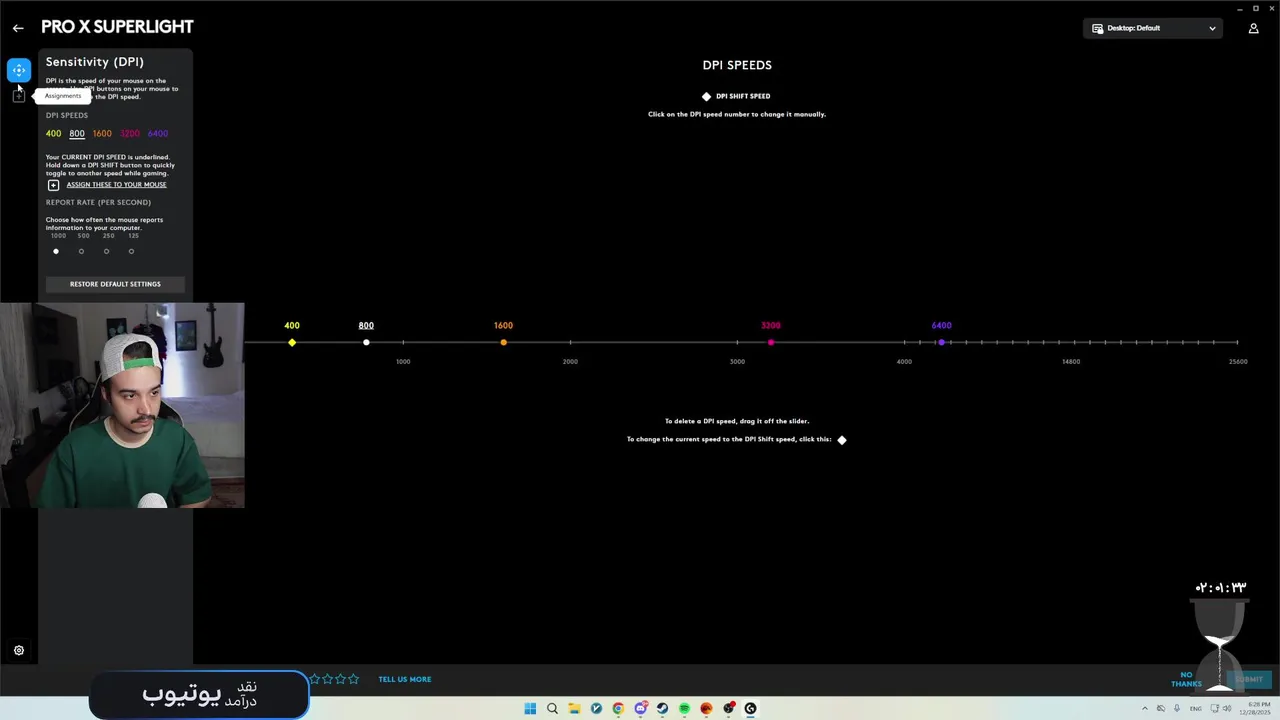Set report rate to 500
The height and width of the screenshot is (720, 1280).
(81, 251)
